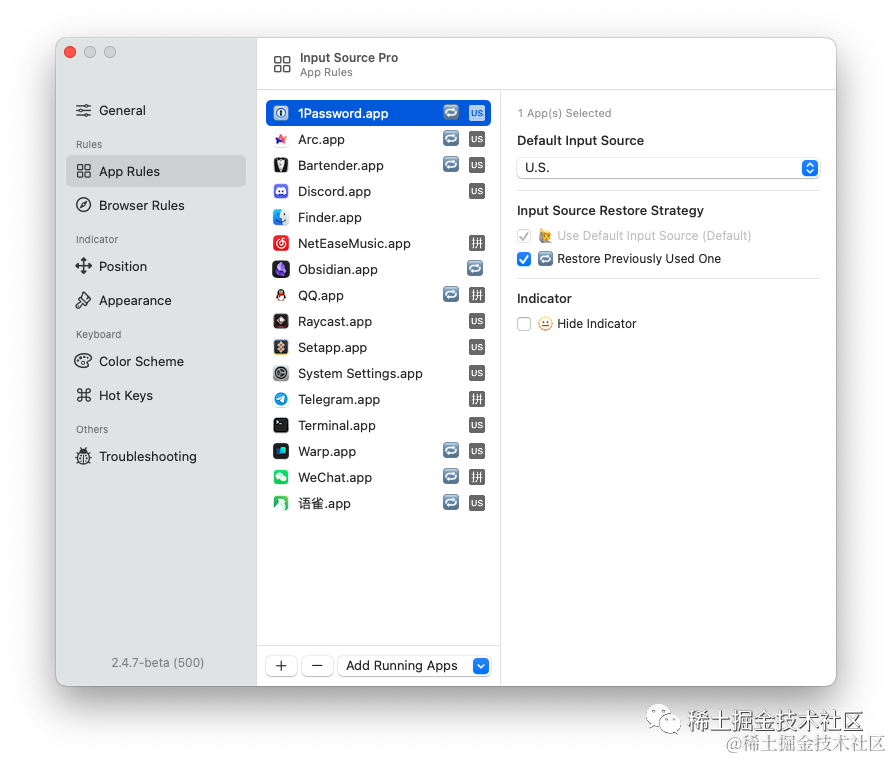Click the Input Source Pro grid icon in header
The height and width of the screenshot is (760, 892).
pos(282,65)
